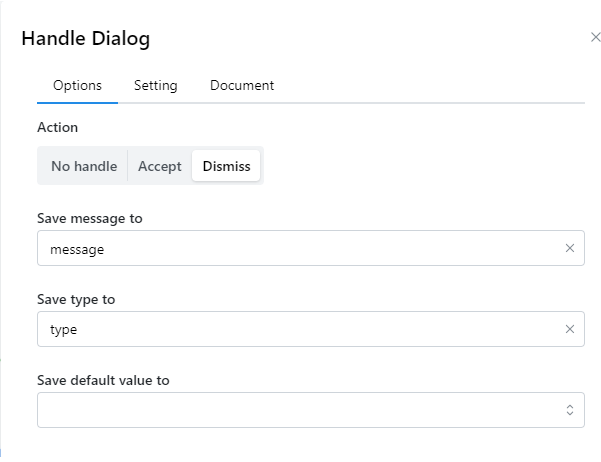
Task: Focus the Save type to input
Action: (300, 329)
